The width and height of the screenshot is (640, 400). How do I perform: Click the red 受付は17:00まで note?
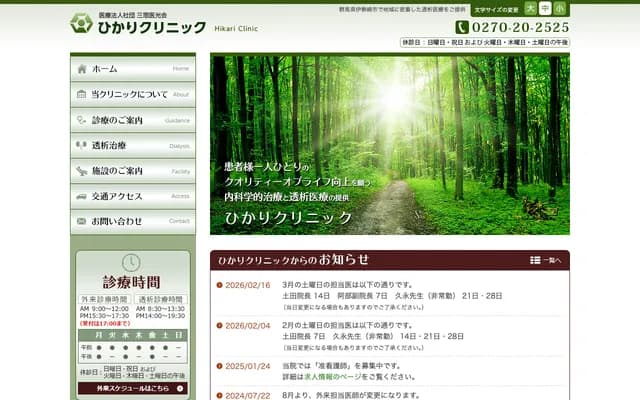105,323
